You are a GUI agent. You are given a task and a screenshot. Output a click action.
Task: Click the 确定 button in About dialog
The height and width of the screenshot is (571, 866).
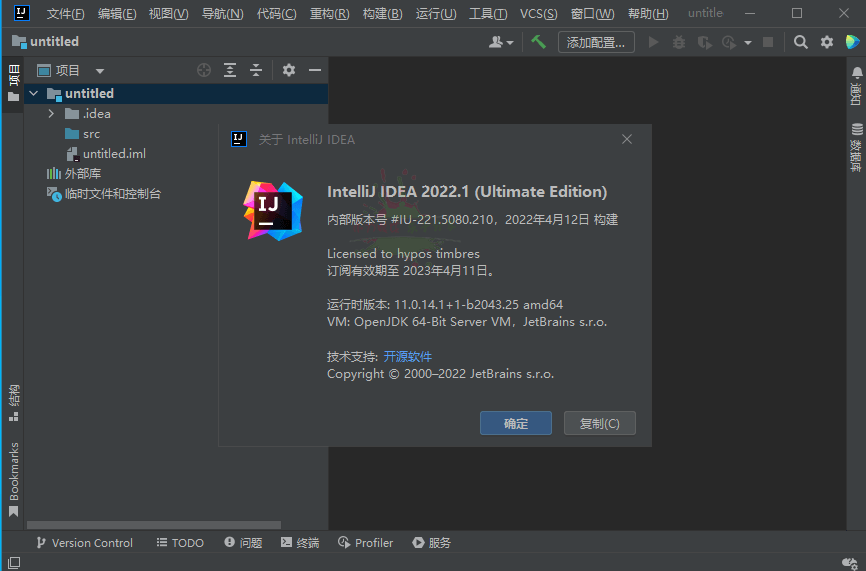tap(515, 423)
